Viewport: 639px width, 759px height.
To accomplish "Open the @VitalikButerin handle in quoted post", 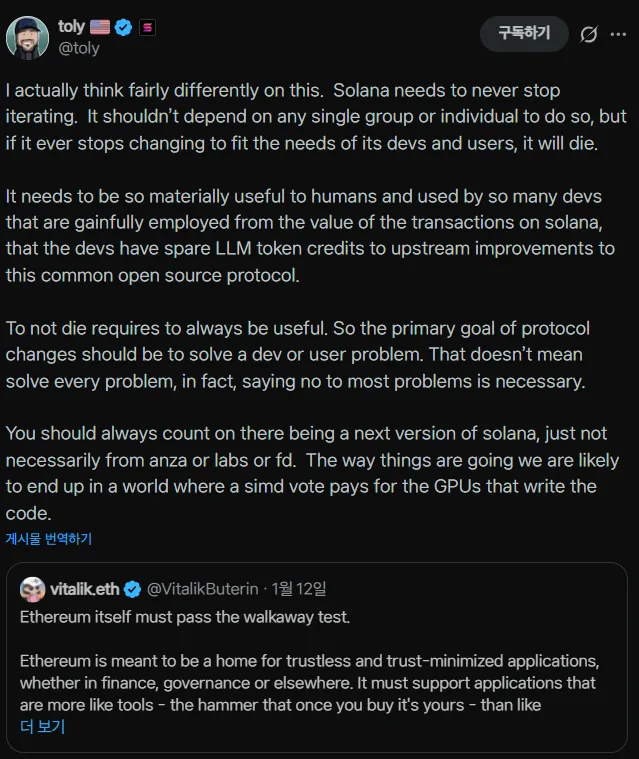I will [203, 589].
